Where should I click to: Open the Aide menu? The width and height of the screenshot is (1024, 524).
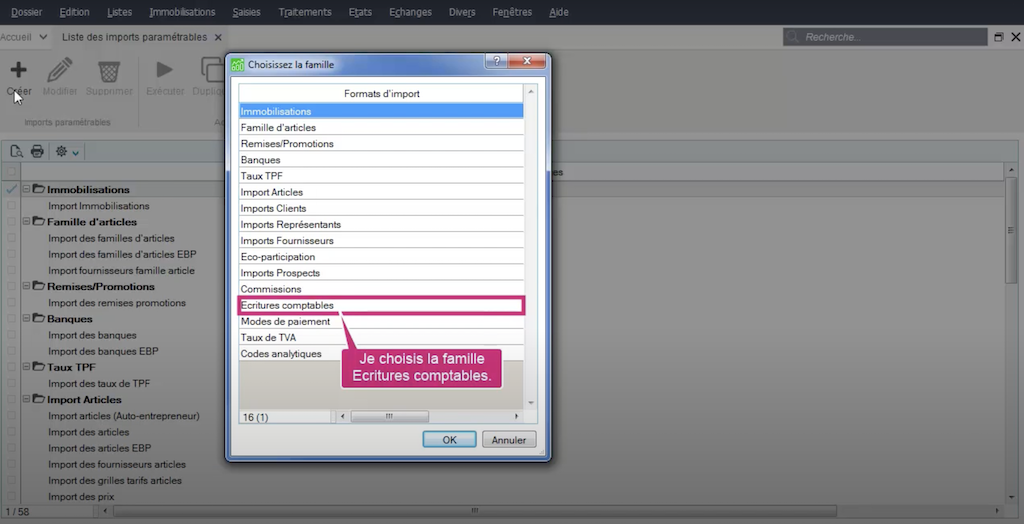pyautogui.click(x=558, y=12)
